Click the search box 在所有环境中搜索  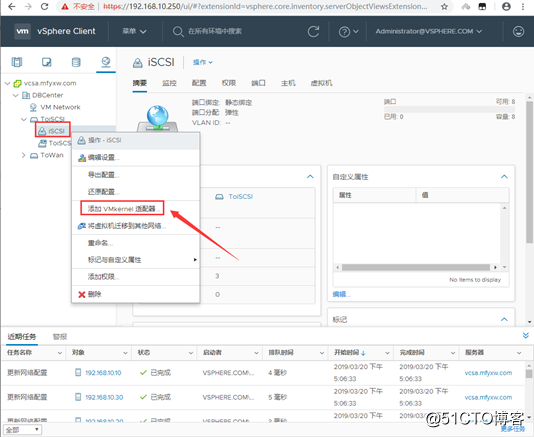coord(215,31)
